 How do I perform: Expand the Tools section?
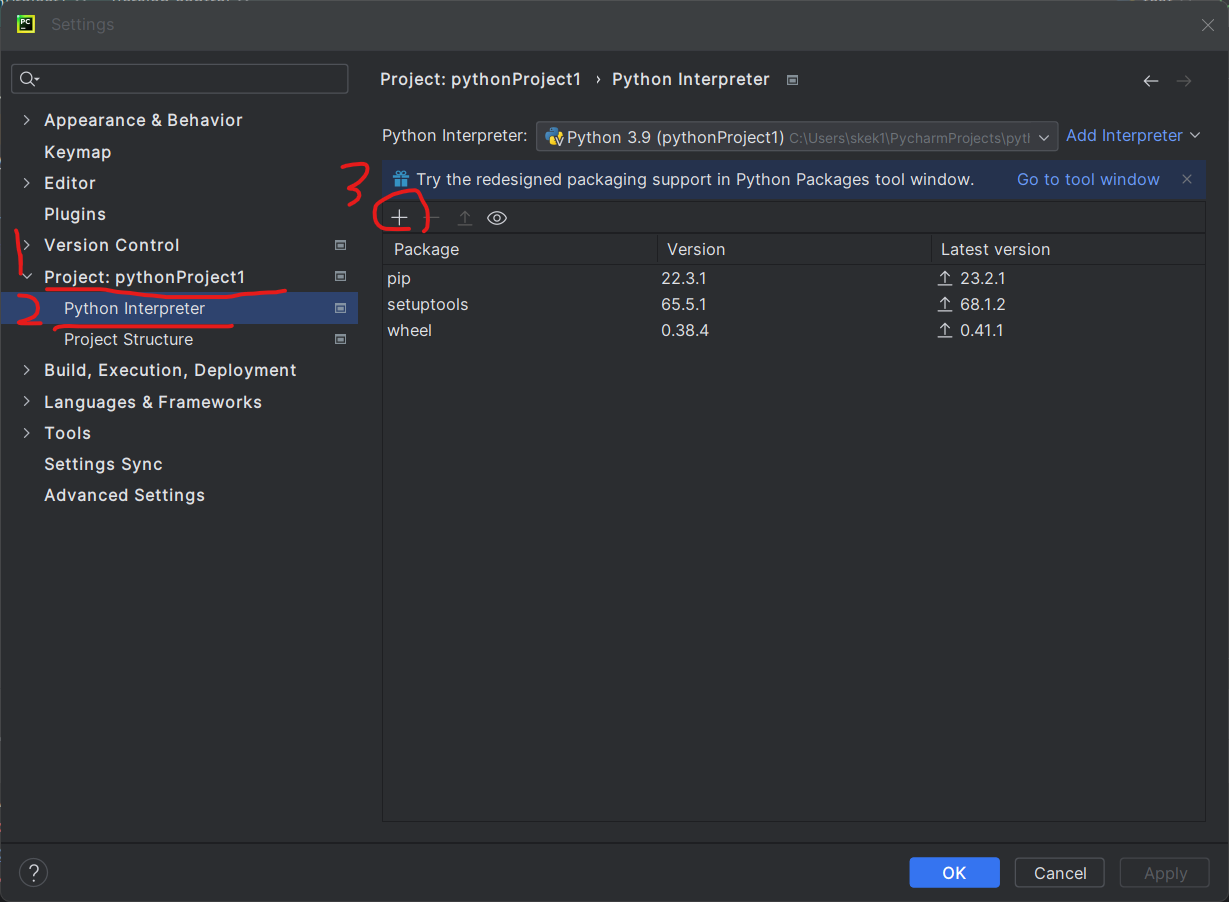pos(26,433)
